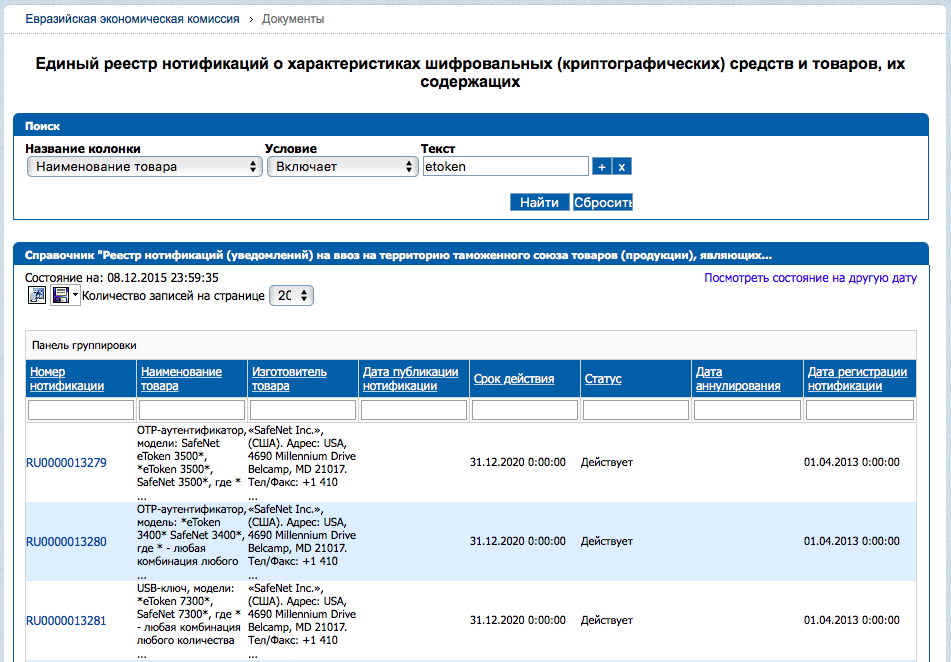Open notification RU0000013279
The width and height of the screenshot is (951, 662).
(x=66, y=462)
